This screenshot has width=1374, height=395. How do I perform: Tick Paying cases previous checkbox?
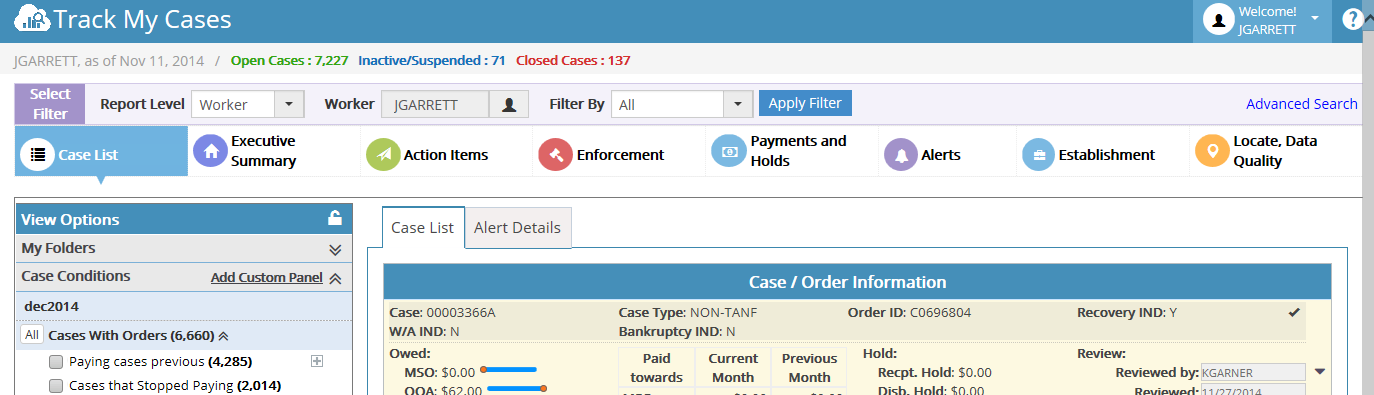click(x=56, y=361)
